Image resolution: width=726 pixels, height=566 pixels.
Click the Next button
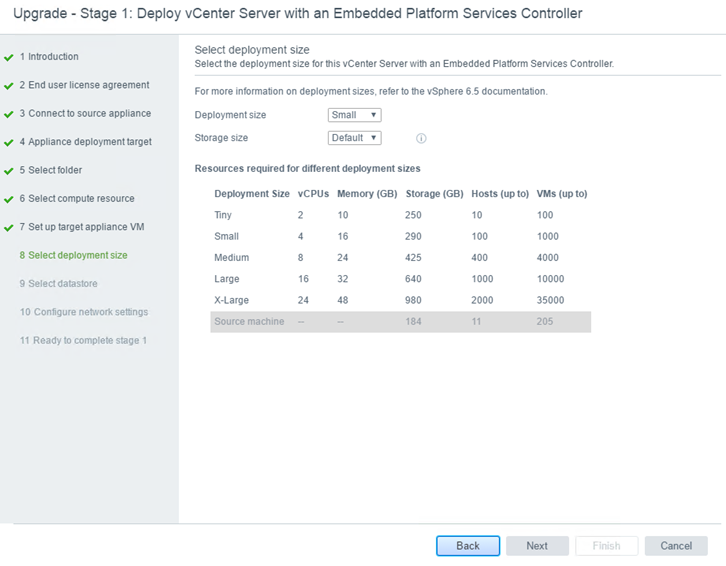click(x=537, y=546)
